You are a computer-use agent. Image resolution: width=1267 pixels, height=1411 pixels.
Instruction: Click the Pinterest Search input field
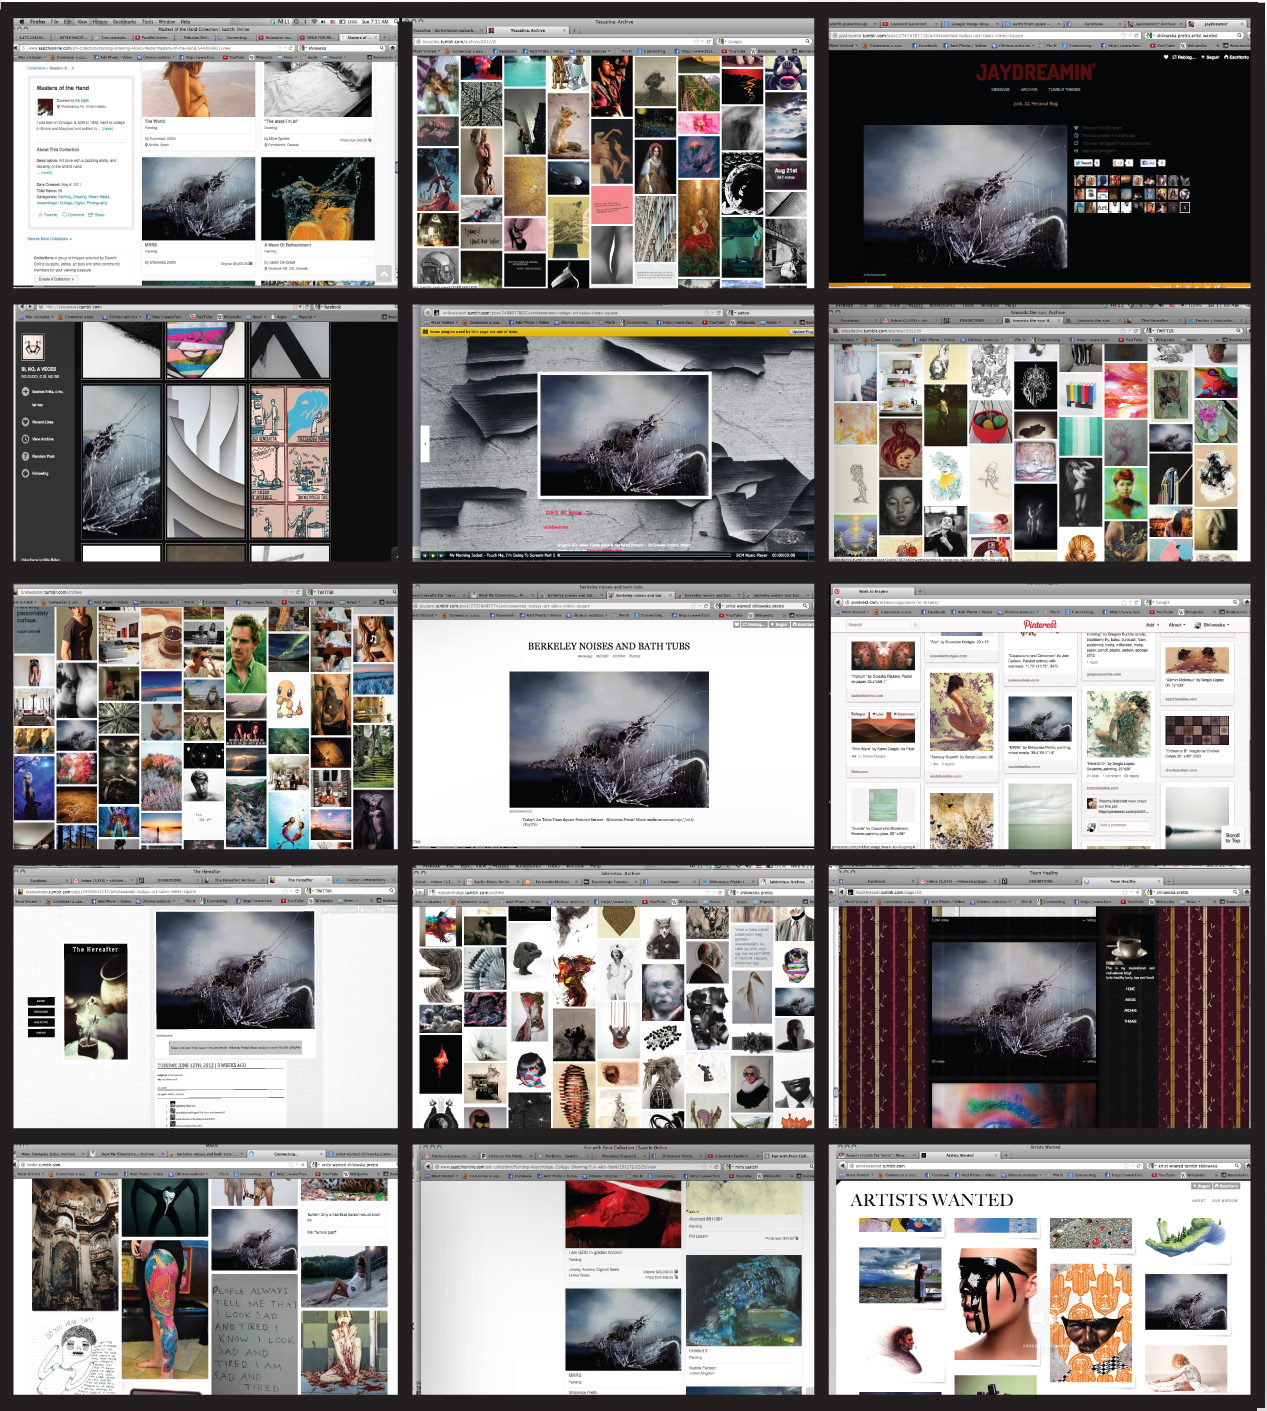click(x=877, y=624)
